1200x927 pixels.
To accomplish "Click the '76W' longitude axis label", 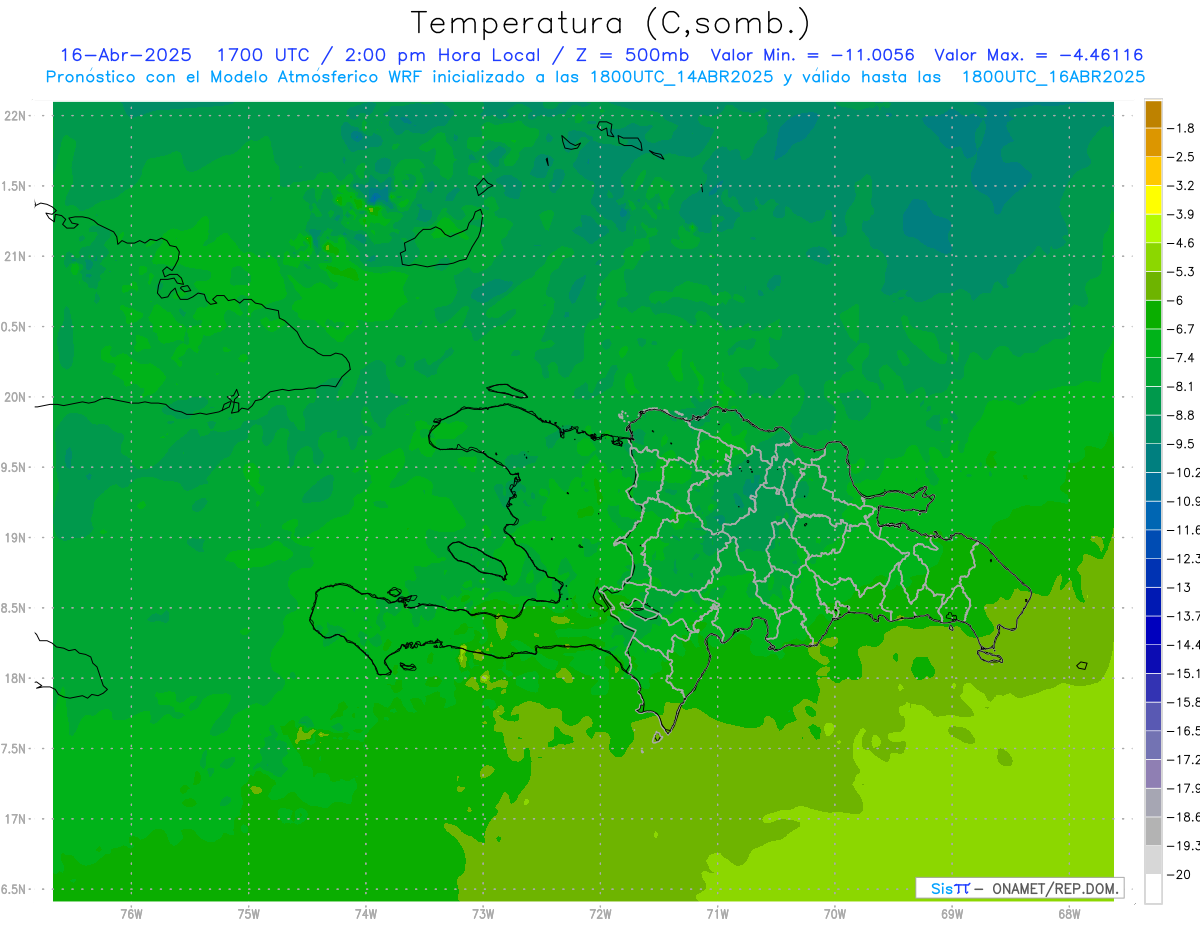I will tap(131, 914).
